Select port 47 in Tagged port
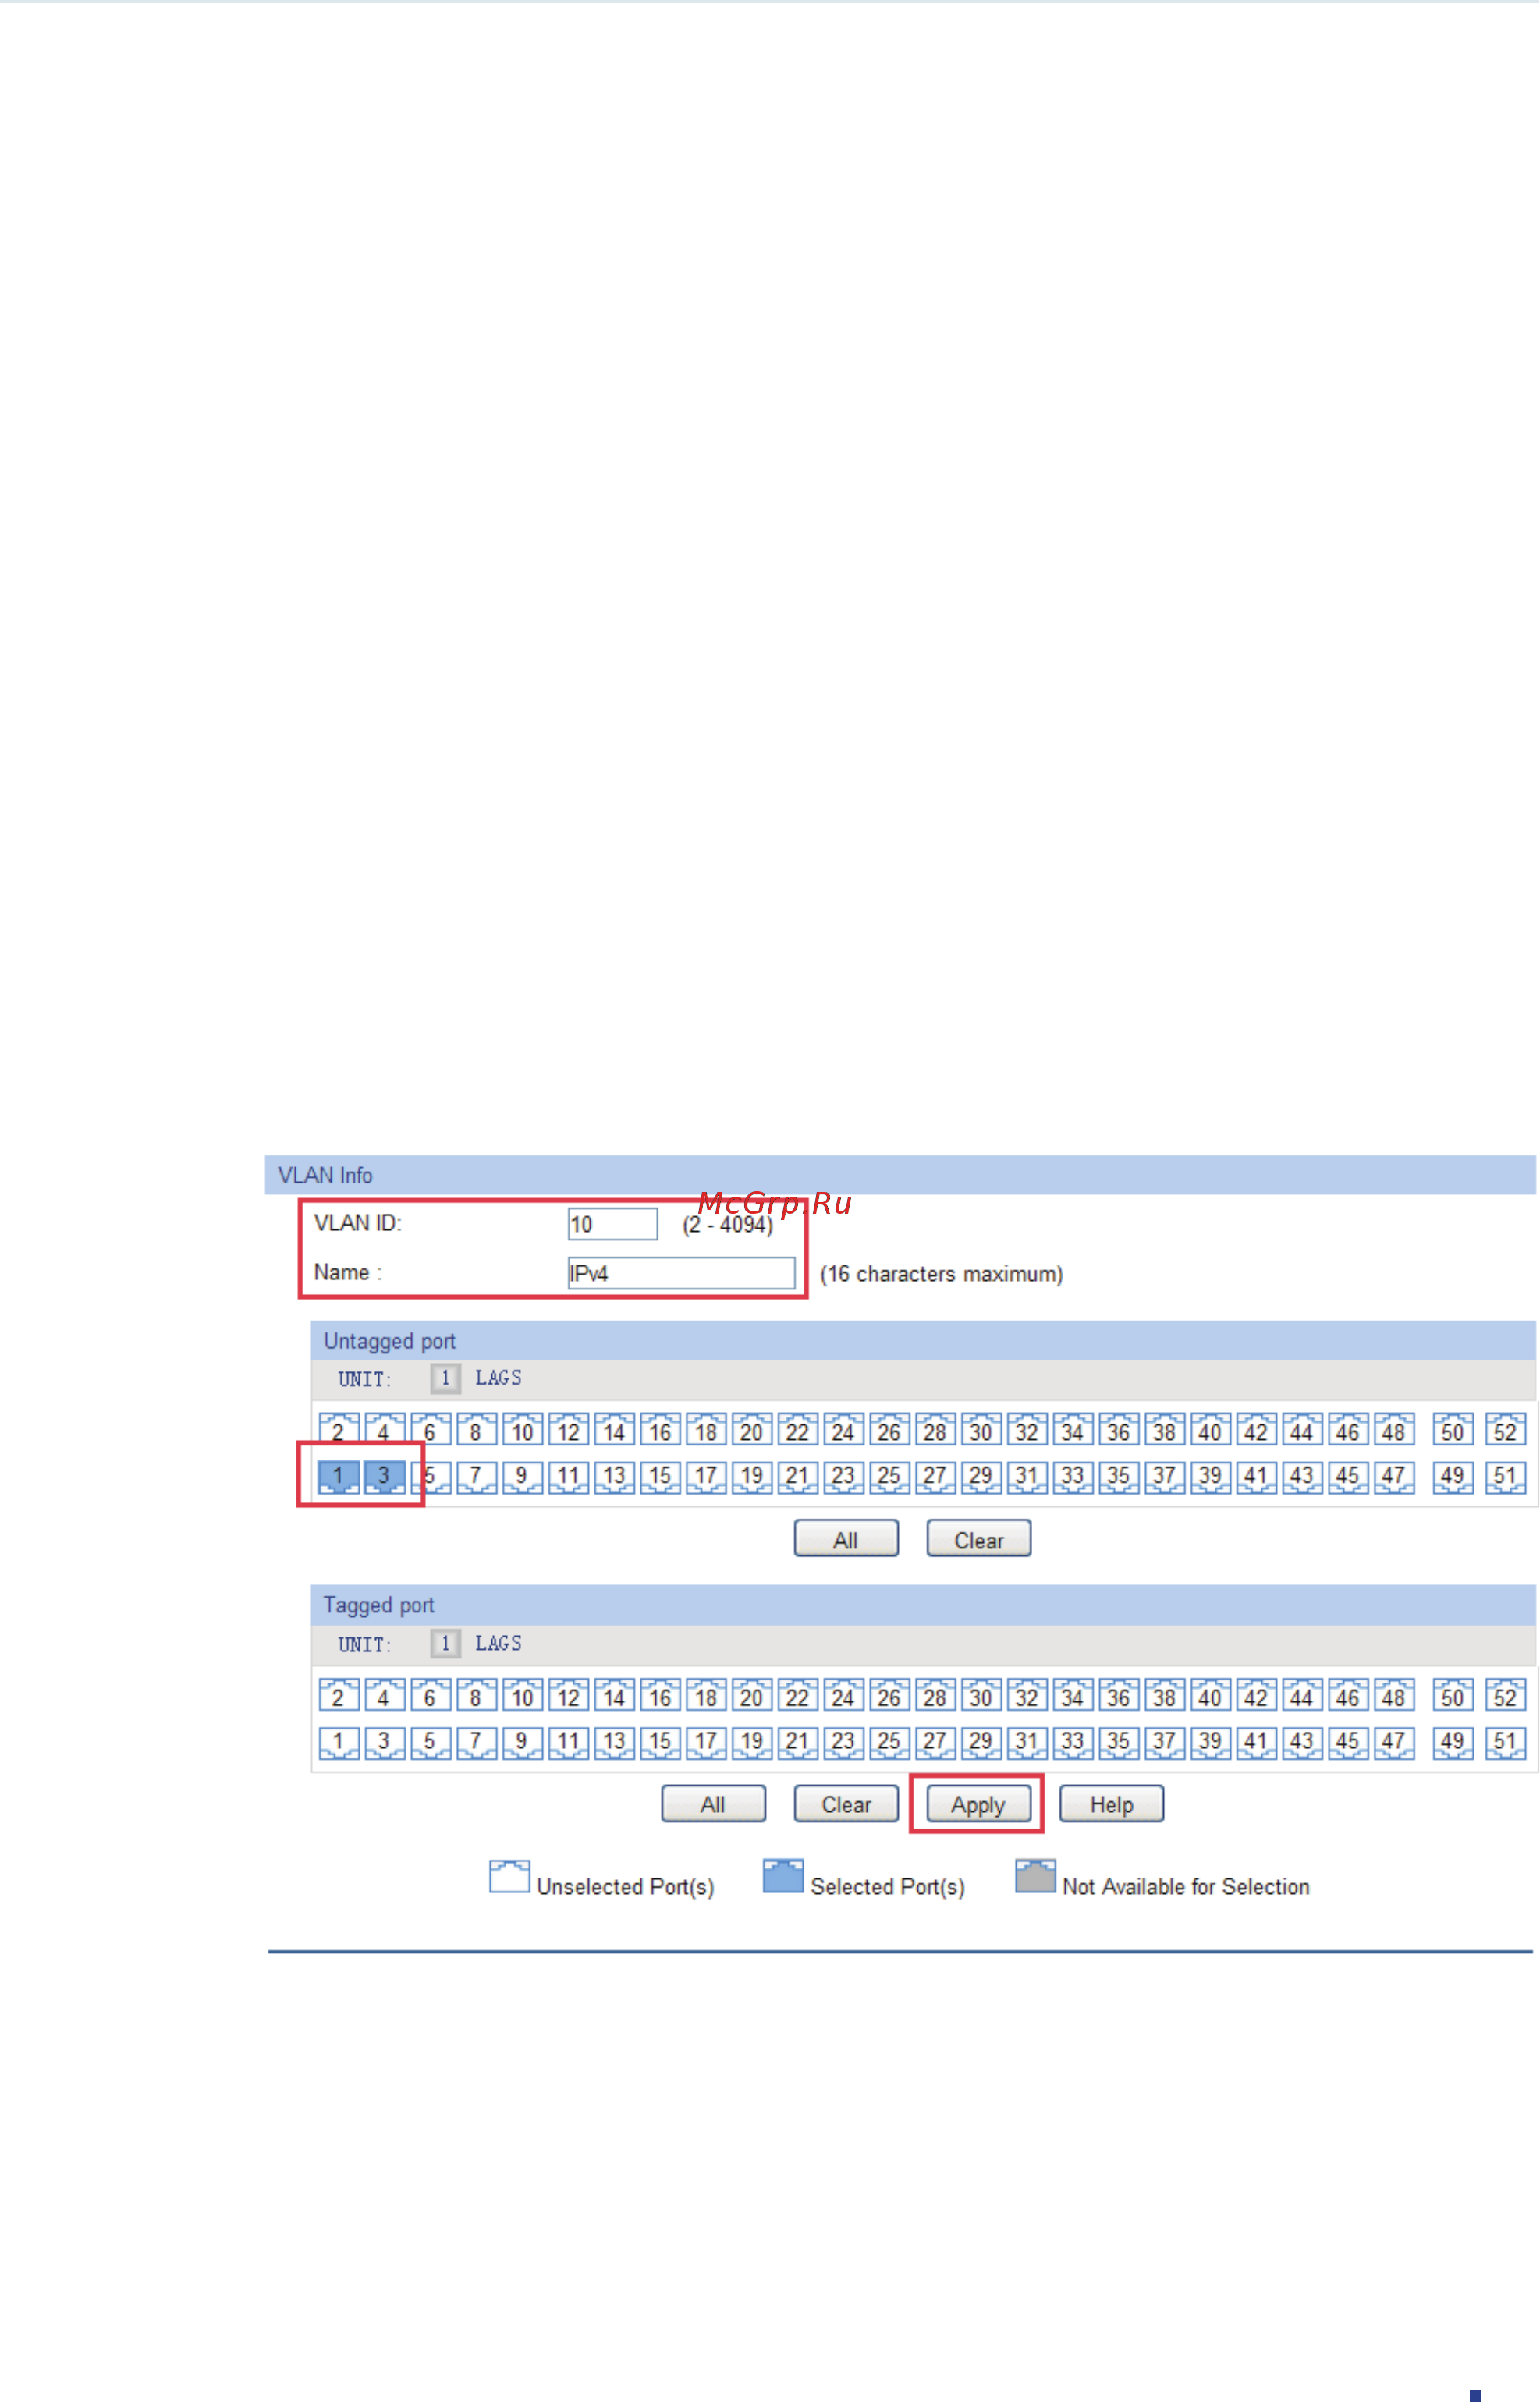The width and height of the screenshot is (1540, 2405). click(x=1395, y=1743)
